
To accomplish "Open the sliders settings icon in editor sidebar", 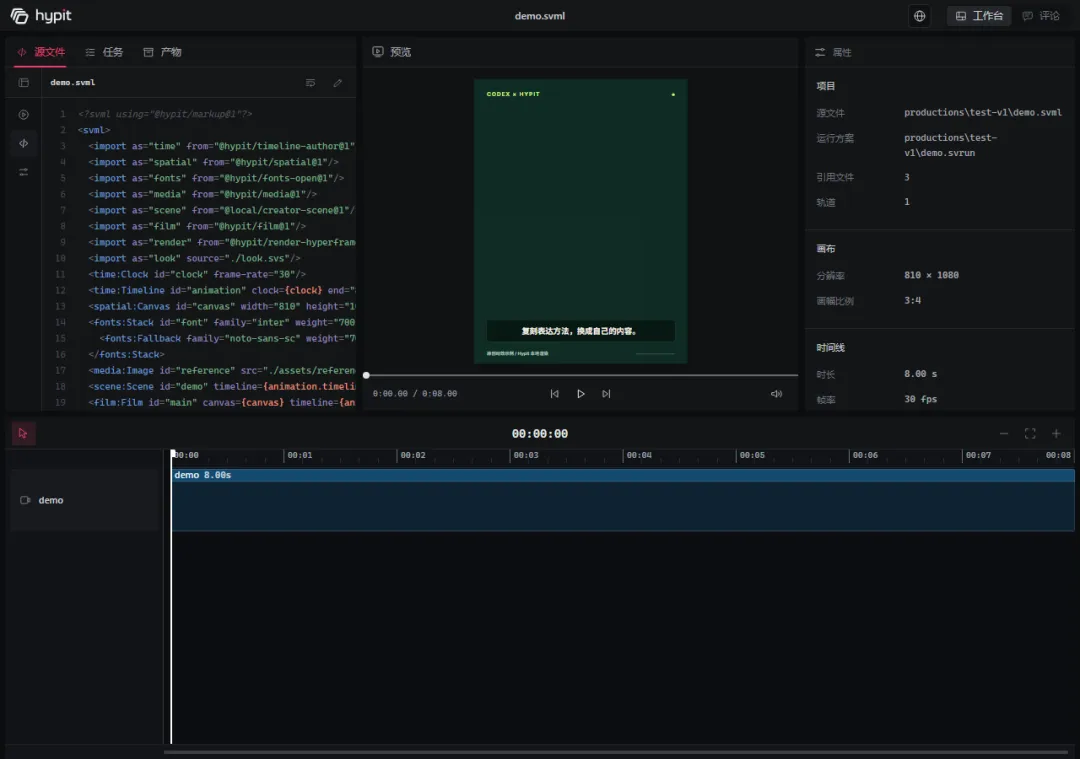I will point(23,172).
